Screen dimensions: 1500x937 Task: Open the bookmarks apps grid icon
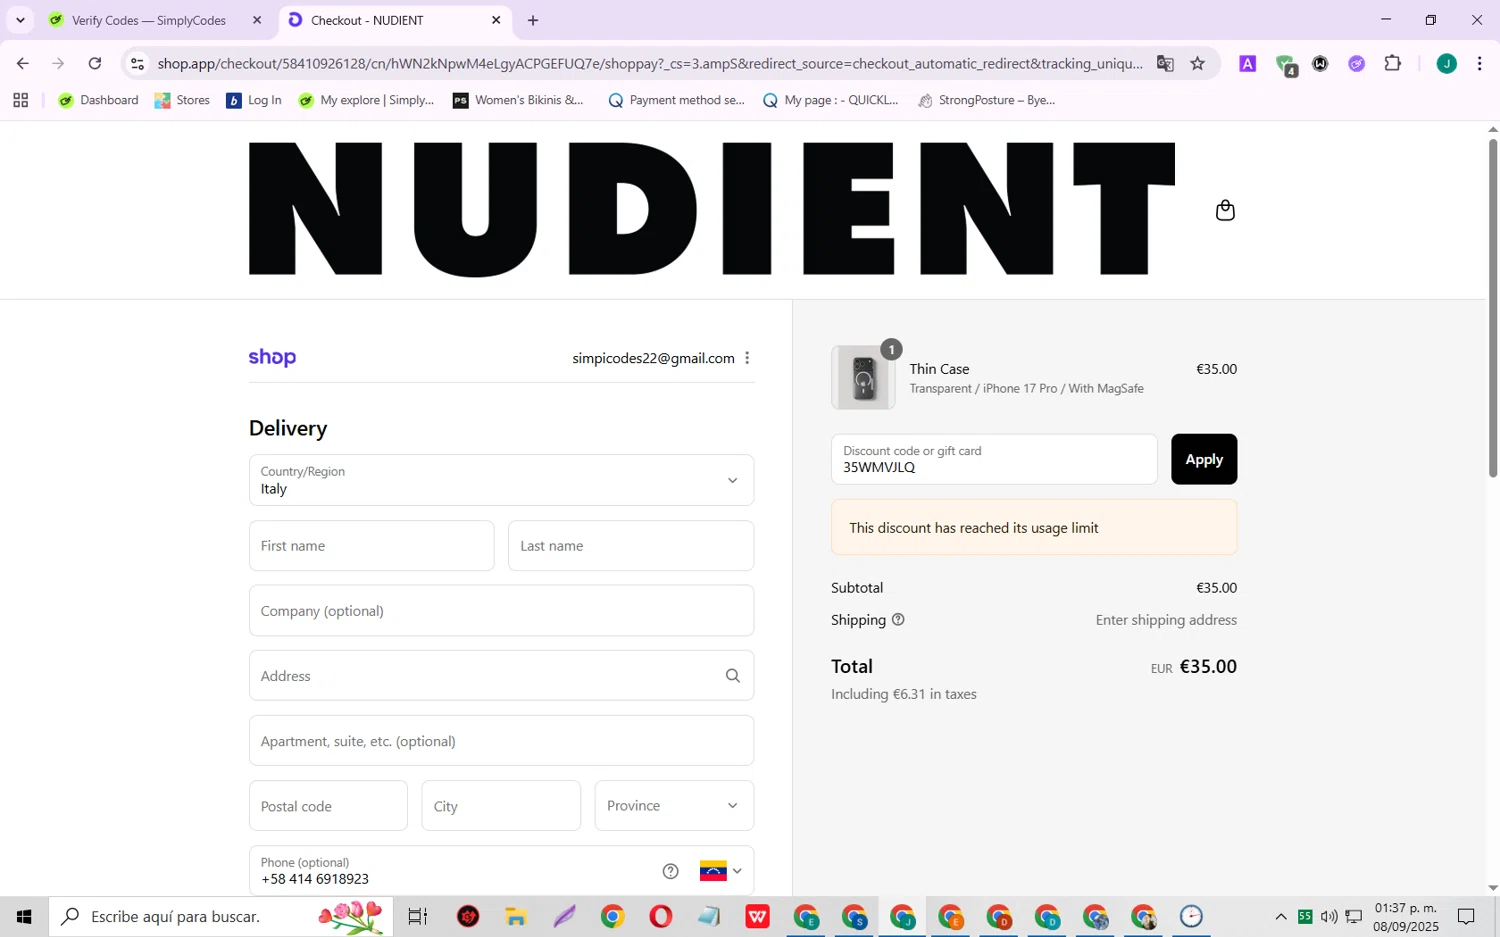tap(20, 100)
